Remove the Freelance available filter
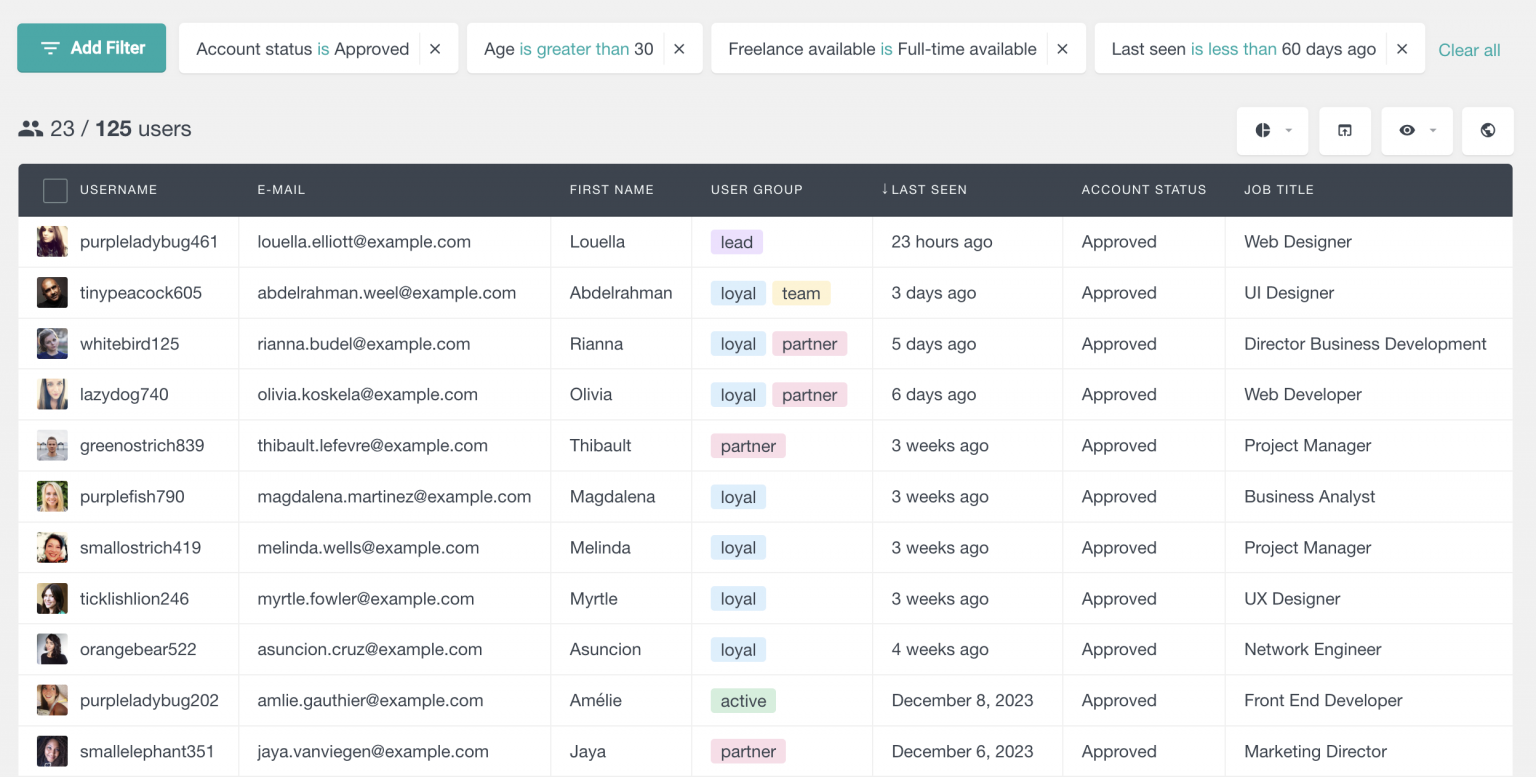This screenshot has height=777, width=1536. pos(1062,49)
